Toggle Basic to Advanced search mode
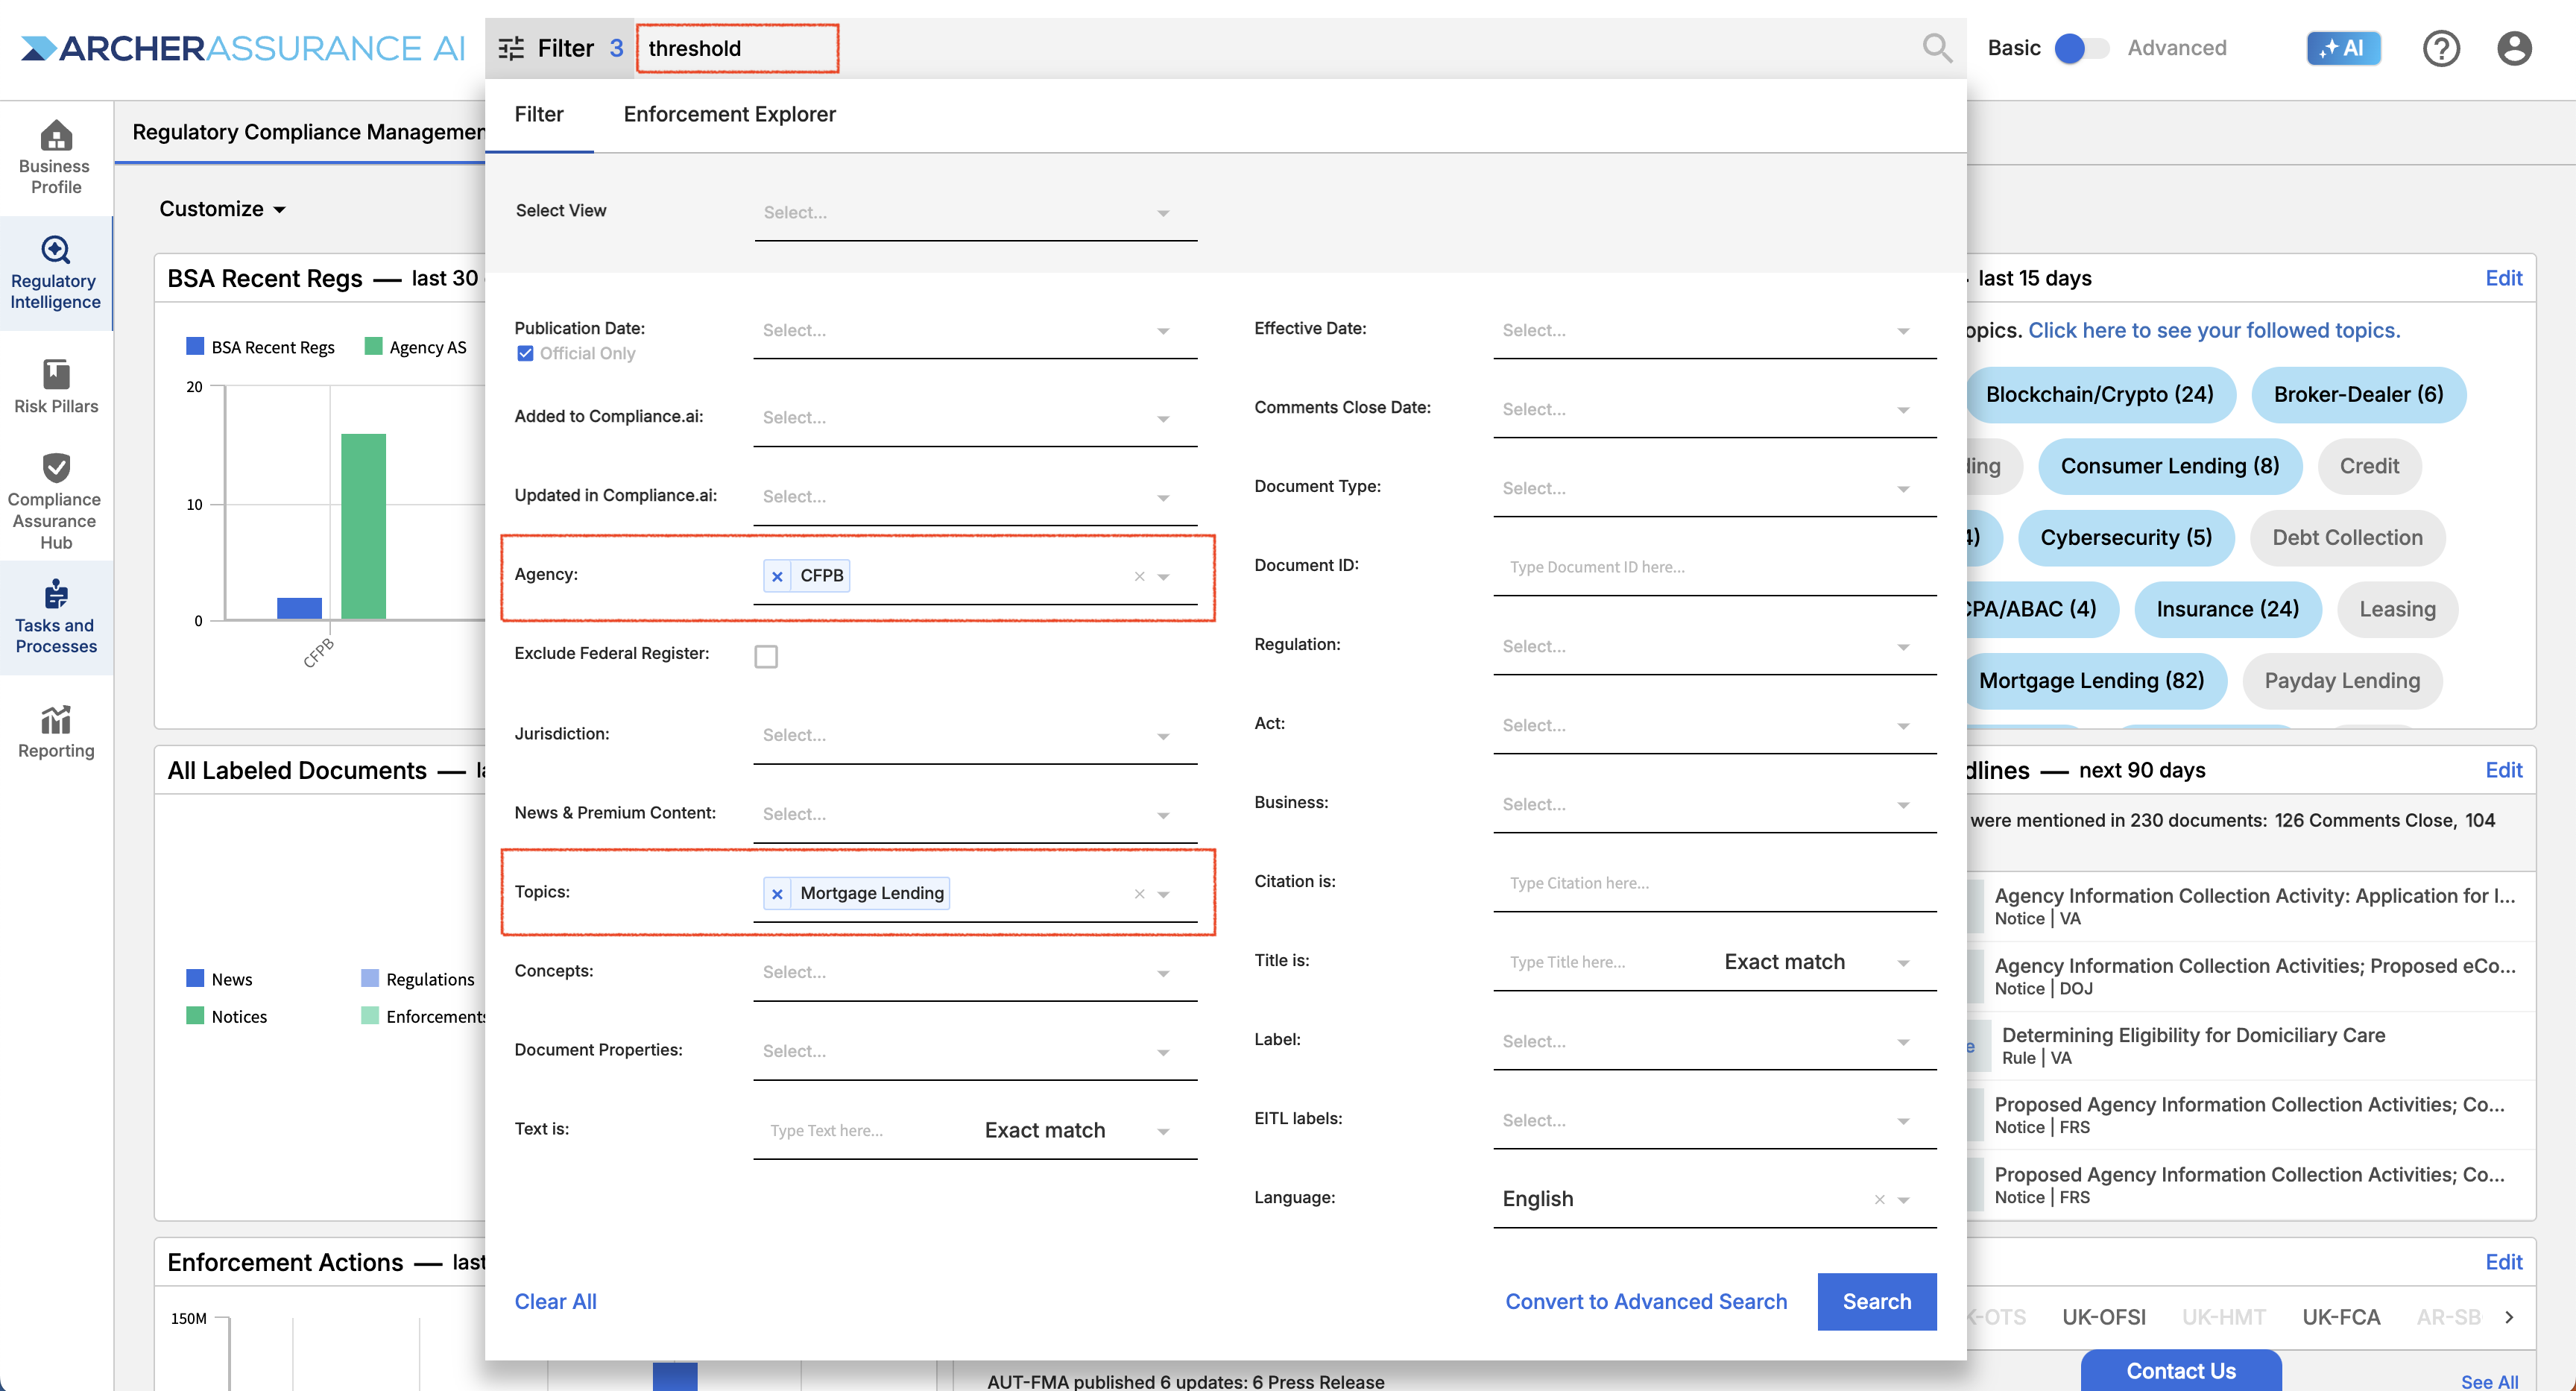Viewport: 2576px width, 1391px height. [2080, 48]
